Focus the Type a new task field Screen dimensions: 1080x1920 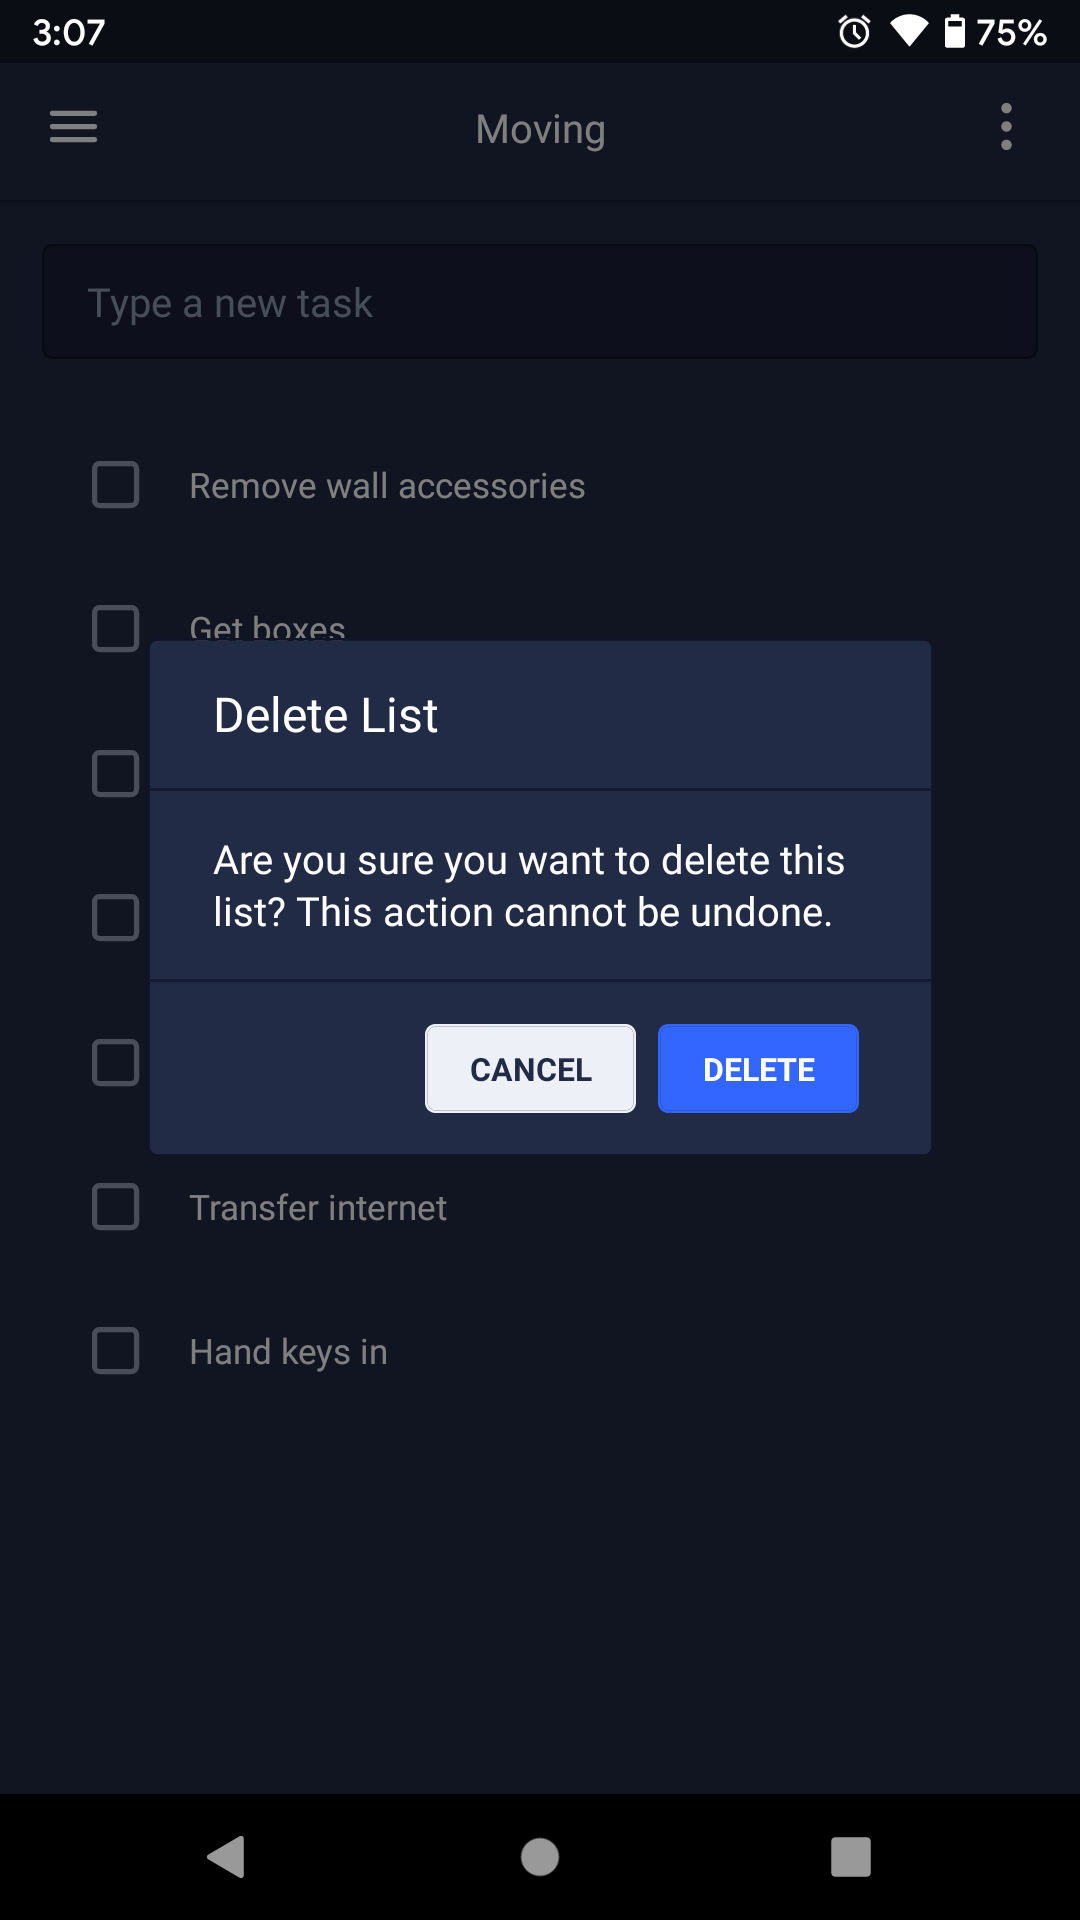(540, 302)
